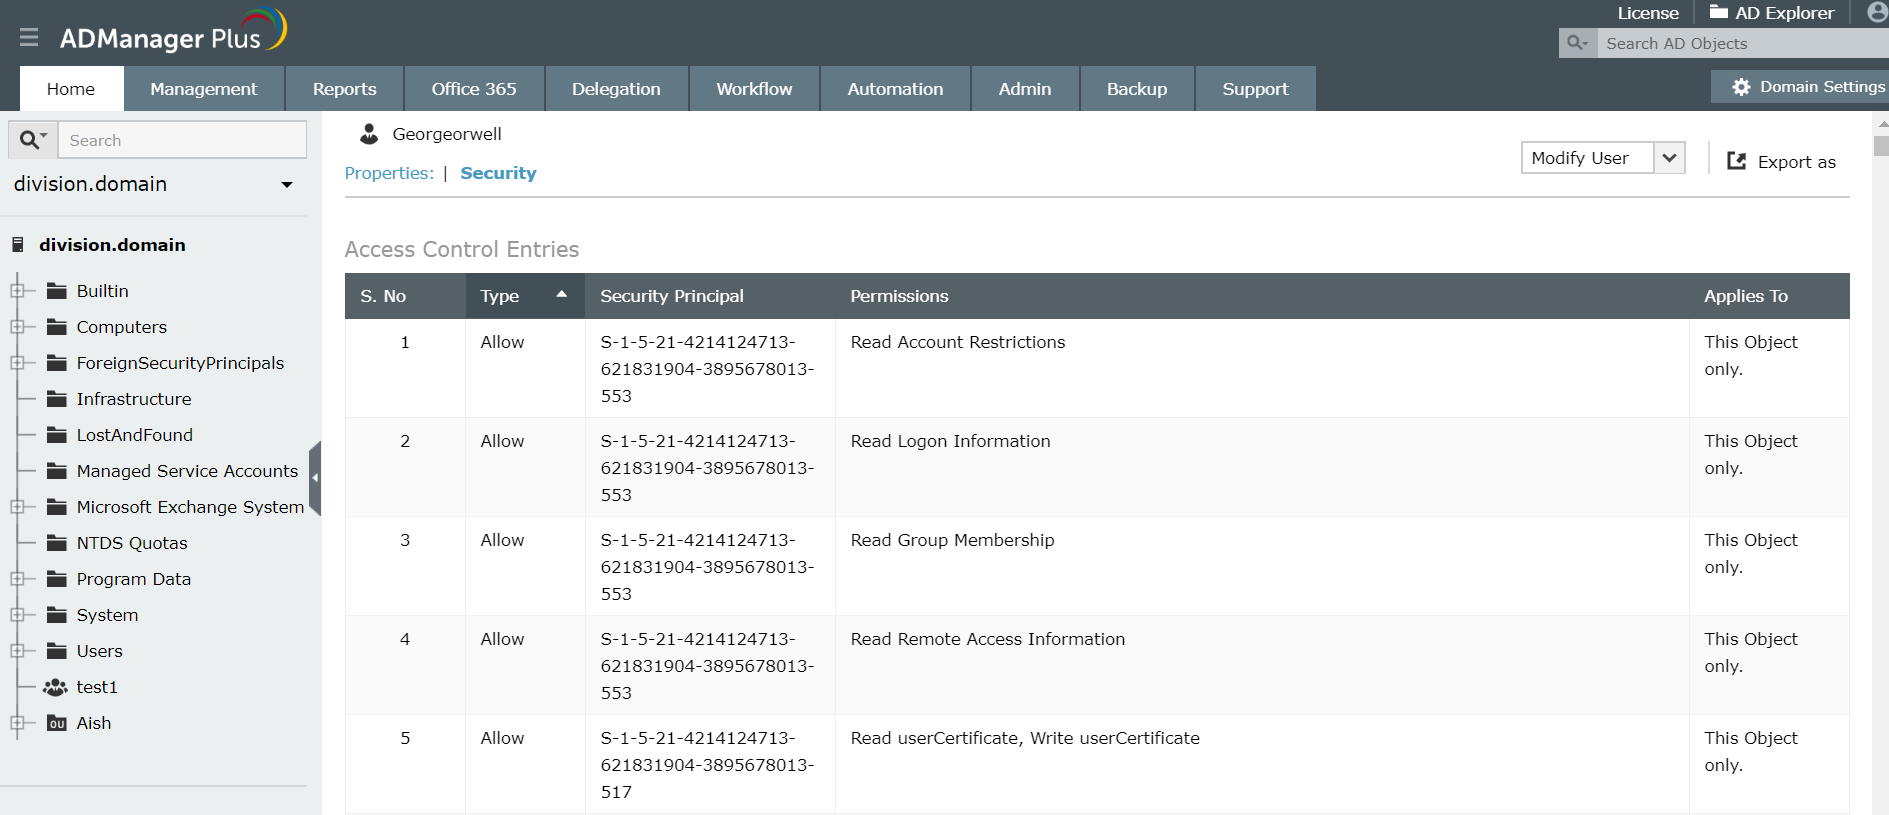This screenshot has width=1889, height=815.
Task: Click the Security Principal column header
Action: click(x=710, y=296)
